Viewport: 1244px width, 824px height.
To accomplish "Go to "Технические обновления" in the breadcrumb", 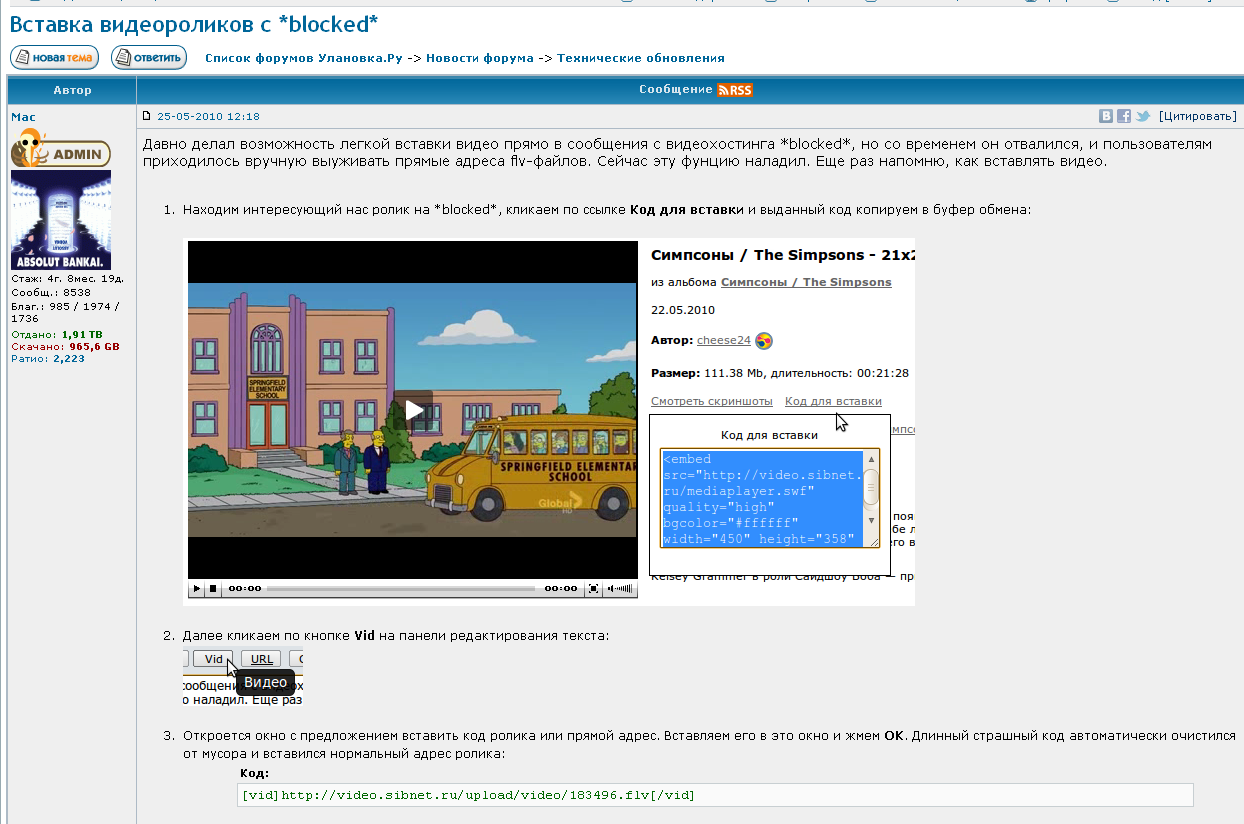I will pos(641,57).
